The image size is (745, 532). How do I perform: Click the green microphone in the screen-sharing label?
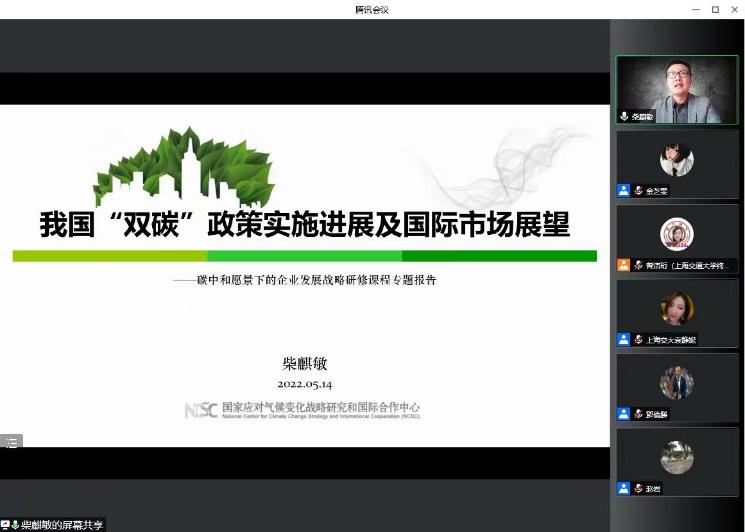coord(15,524)
